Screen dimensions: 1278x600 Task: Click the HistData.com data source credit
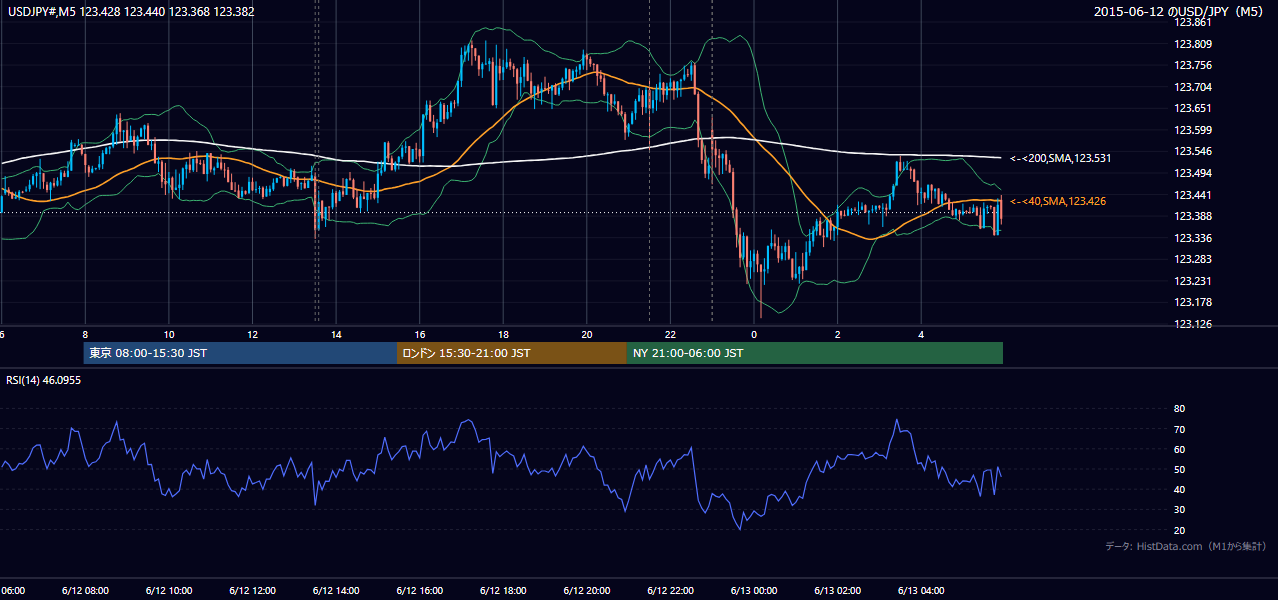1187,546
